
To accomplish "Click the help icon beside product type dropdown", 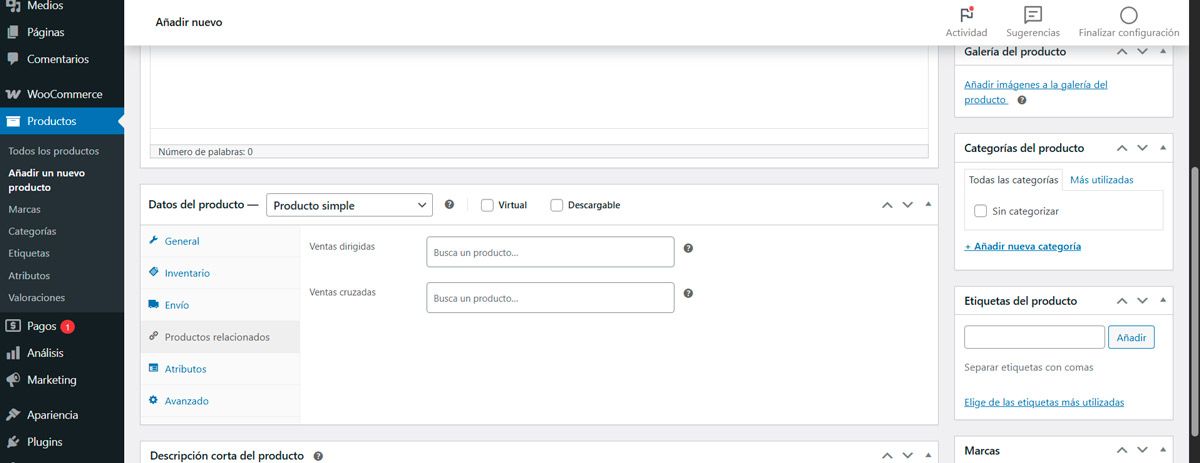I will [x=449, y=204].
